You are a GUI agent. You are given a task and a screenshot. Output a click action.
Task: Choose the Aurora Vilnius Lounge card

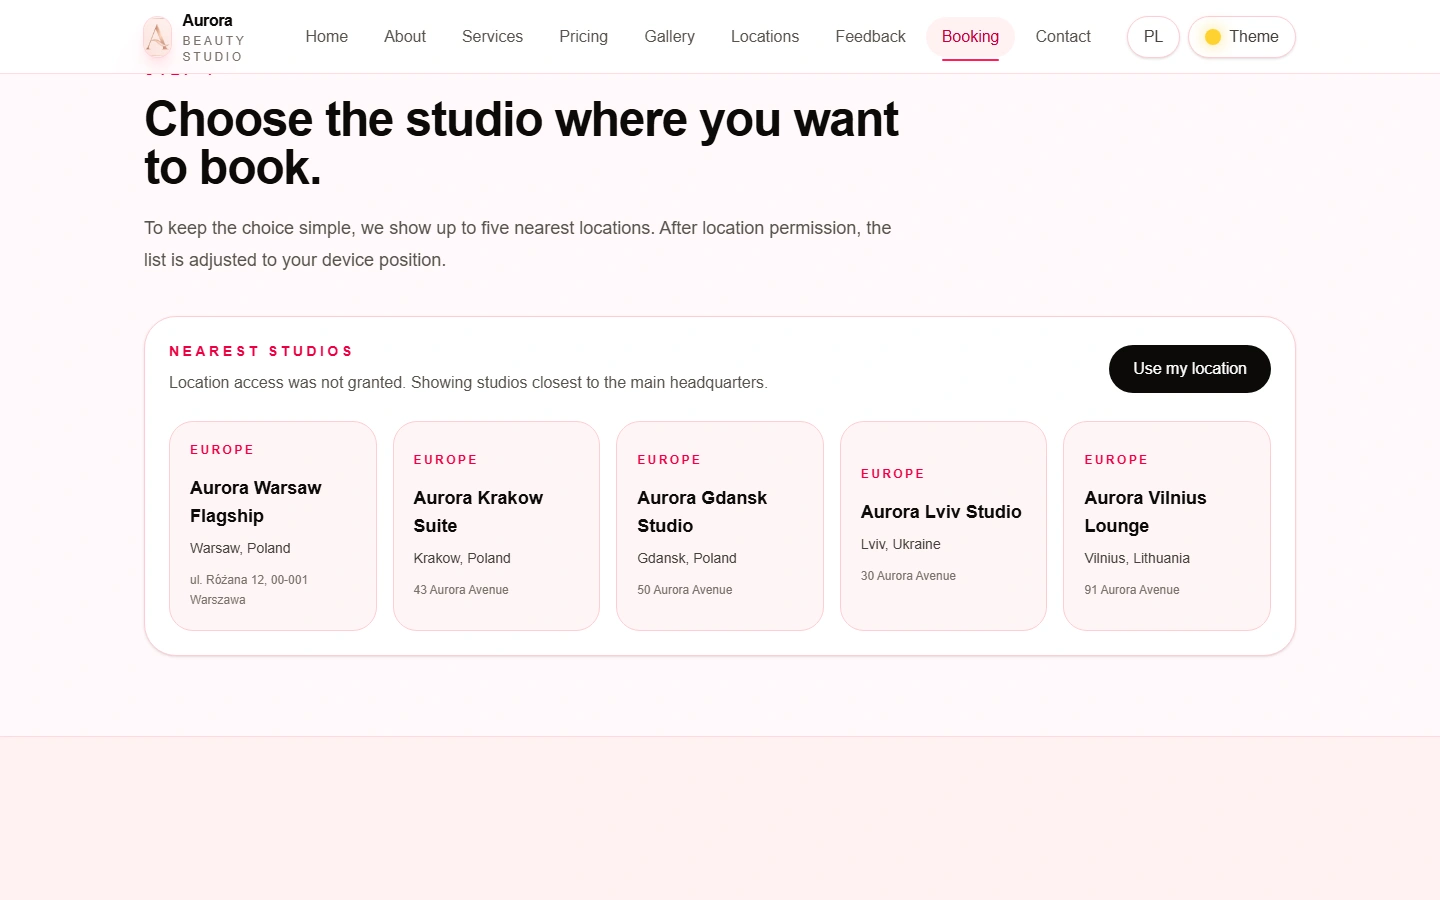click(1167, 526)
